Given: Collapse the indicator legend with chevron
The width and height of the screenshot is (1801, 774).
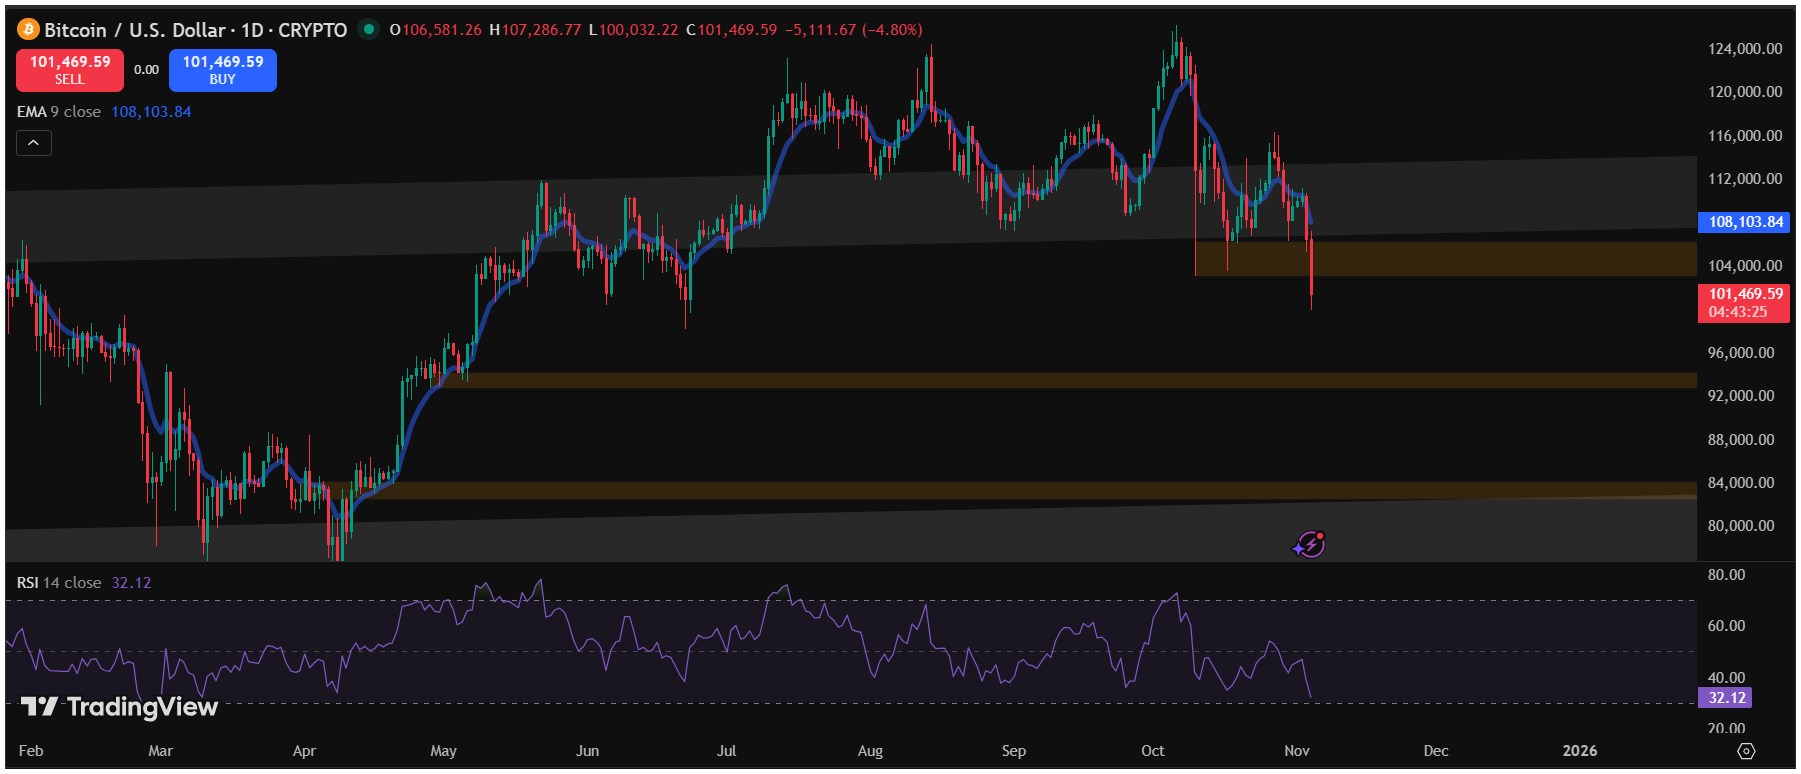Looking at the screenshot, I should pos(33,143).
